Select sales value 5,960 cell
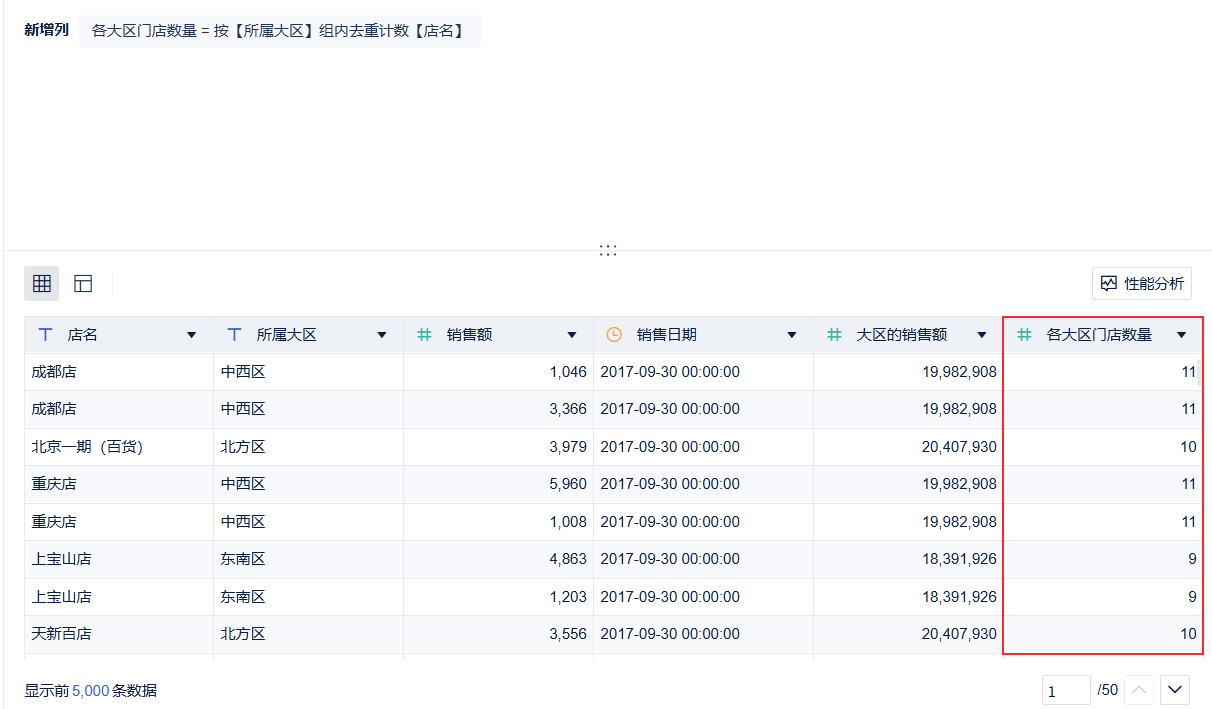 498,484
